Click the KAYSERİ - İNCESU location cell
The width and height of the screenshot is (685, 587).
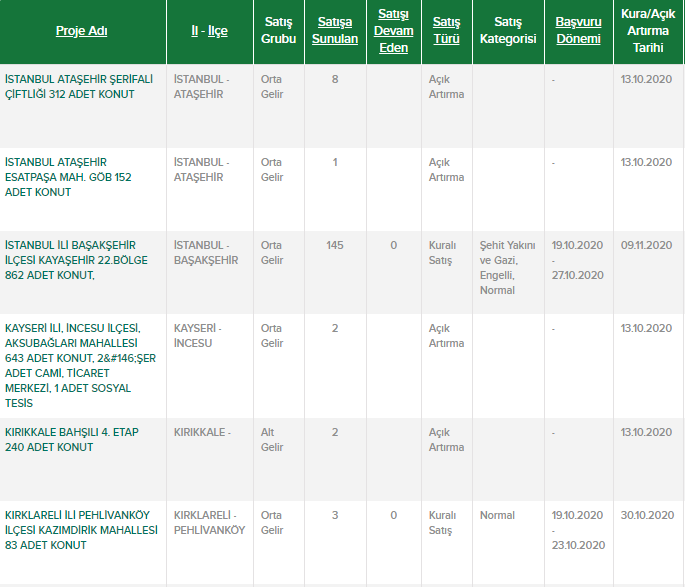click(198, 335)
